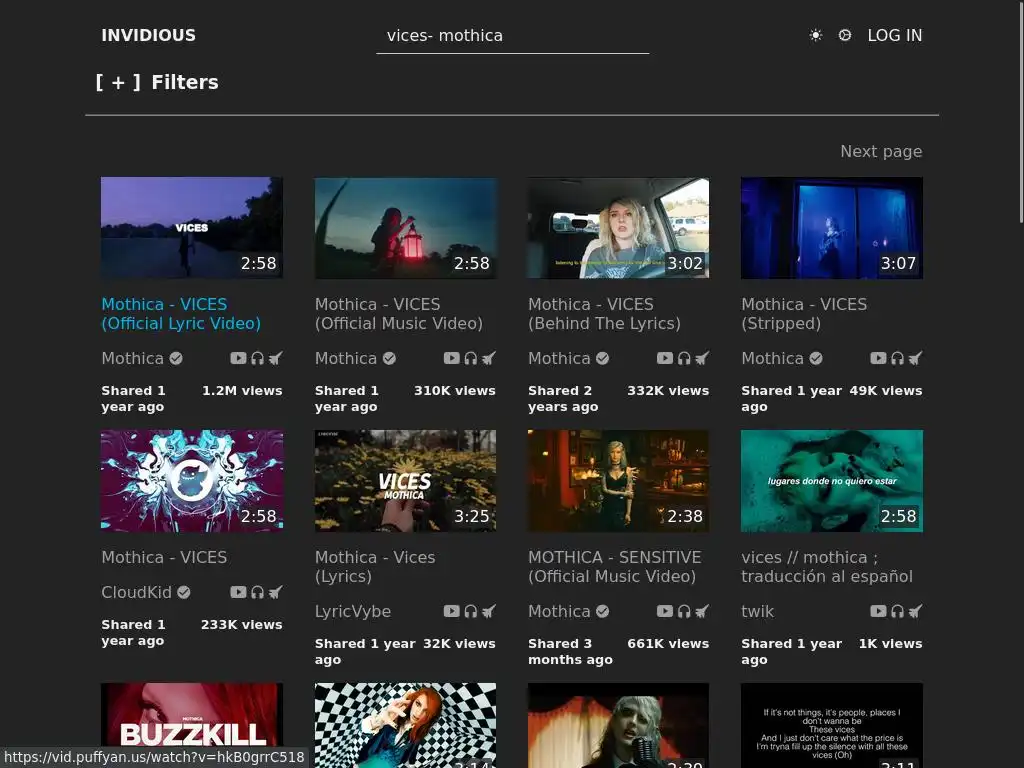This screenshot has width=1024, height=768.
Task: Open vices // mothica traducción al español title
Action: (827, 567)
